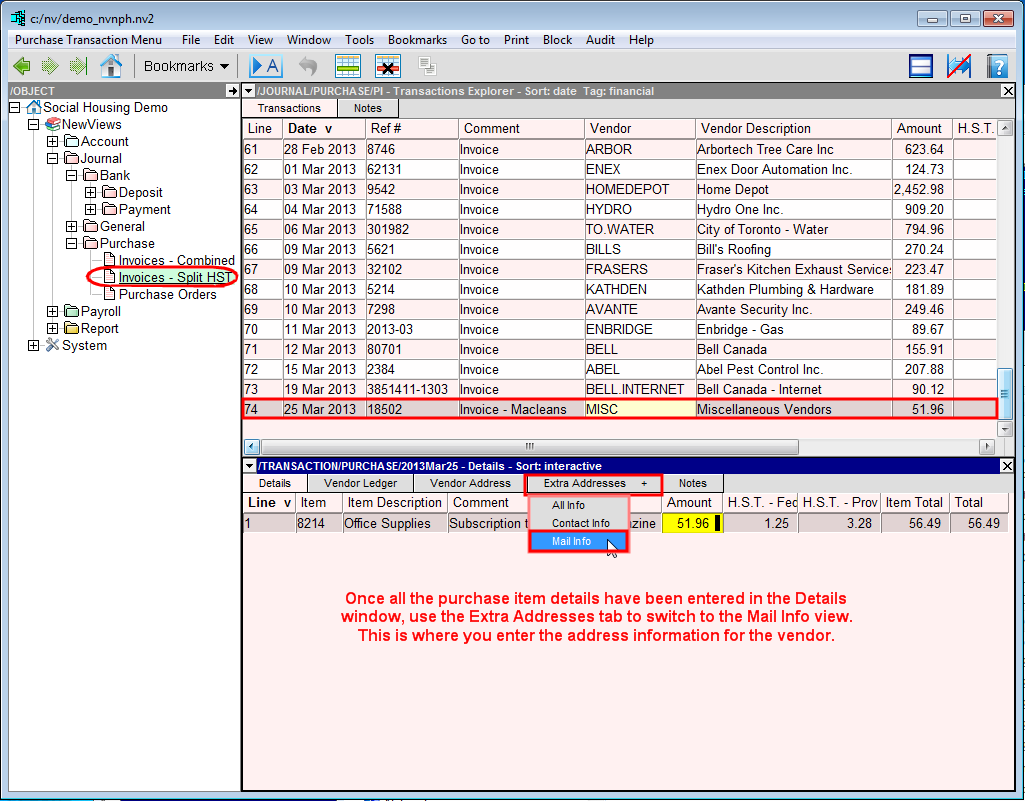Click the Vendor Description column header
1025x801 pixels.
(x=756, y=128)
